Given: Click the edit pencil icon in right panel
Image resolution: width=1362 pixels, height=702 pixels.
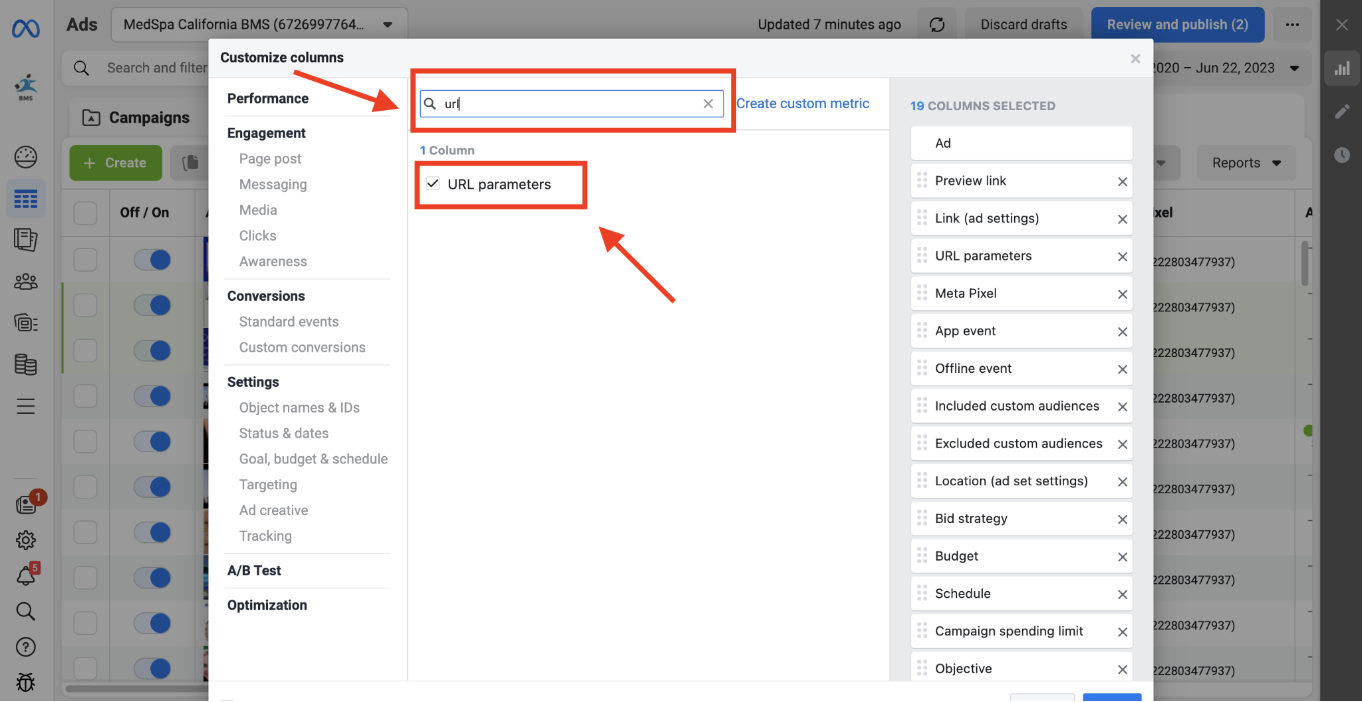Looking at the screenshot, I should [1342, 112].
